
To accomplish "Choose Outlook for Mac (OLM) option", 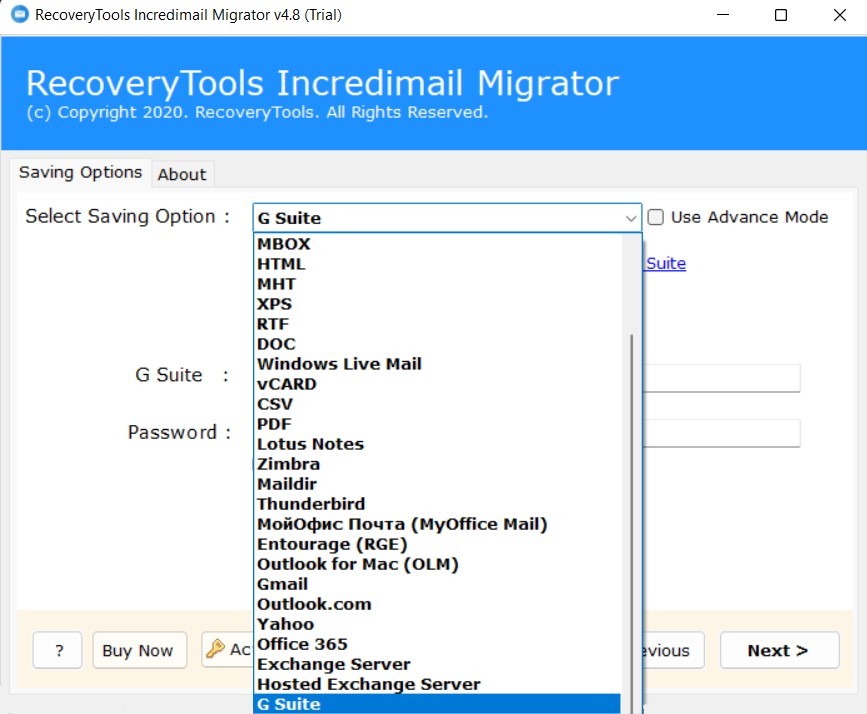I will click(357, 564).
